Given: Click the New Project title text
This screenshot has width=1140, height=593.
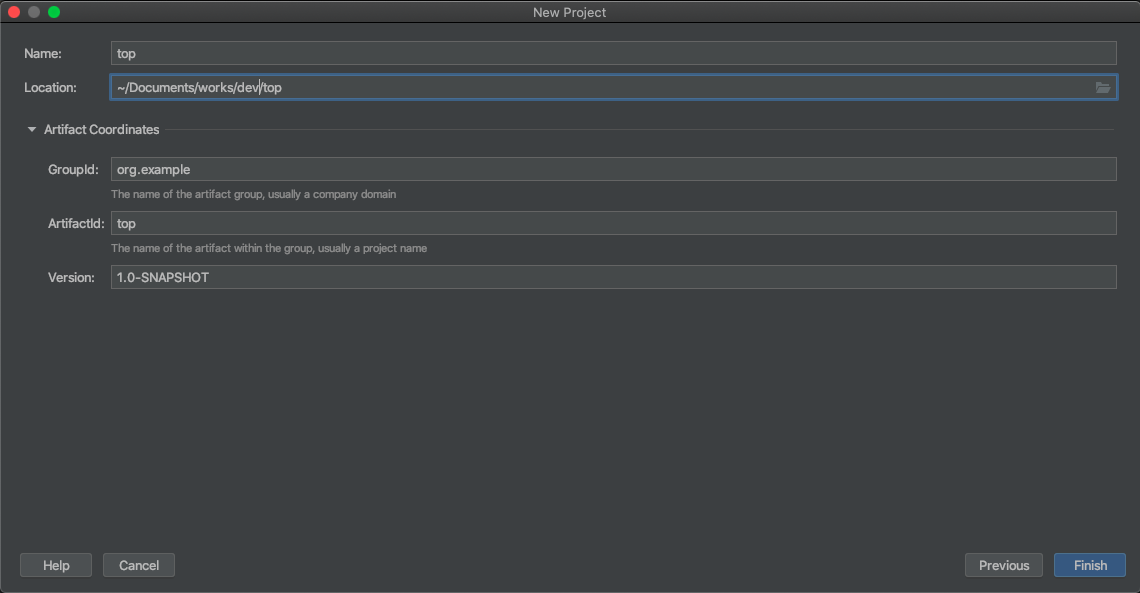Looking at the screenshot, I should (569, 12).
